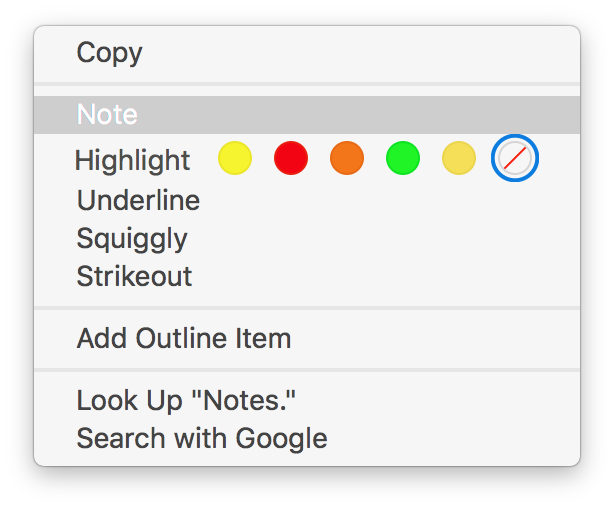Pick the red highlight color circle

pos(291,158)
